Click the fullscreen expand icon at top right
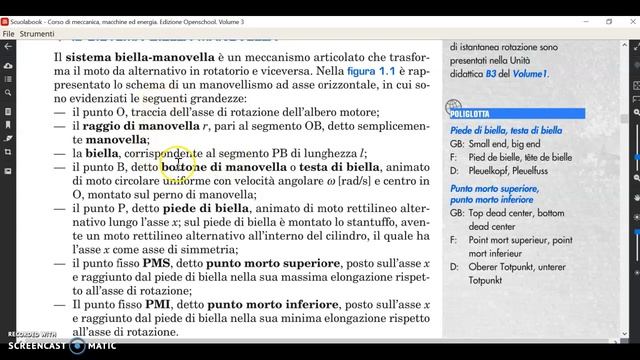 [637, 47]
